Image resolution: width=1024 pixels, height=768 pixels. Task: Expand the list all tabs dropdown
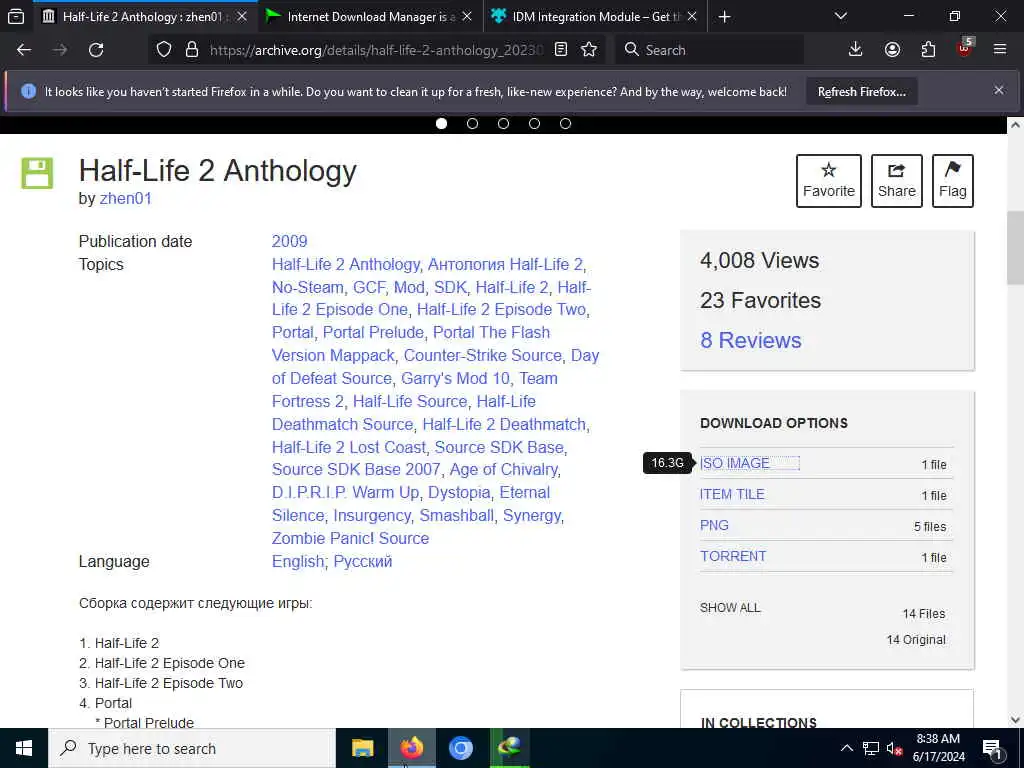(841, 16)
